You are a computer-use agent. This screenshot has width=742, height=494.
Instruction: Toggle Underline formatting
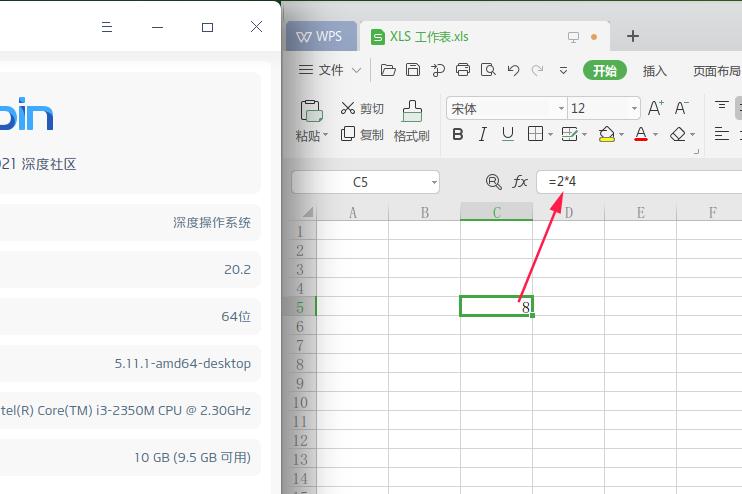click(508, 134)
